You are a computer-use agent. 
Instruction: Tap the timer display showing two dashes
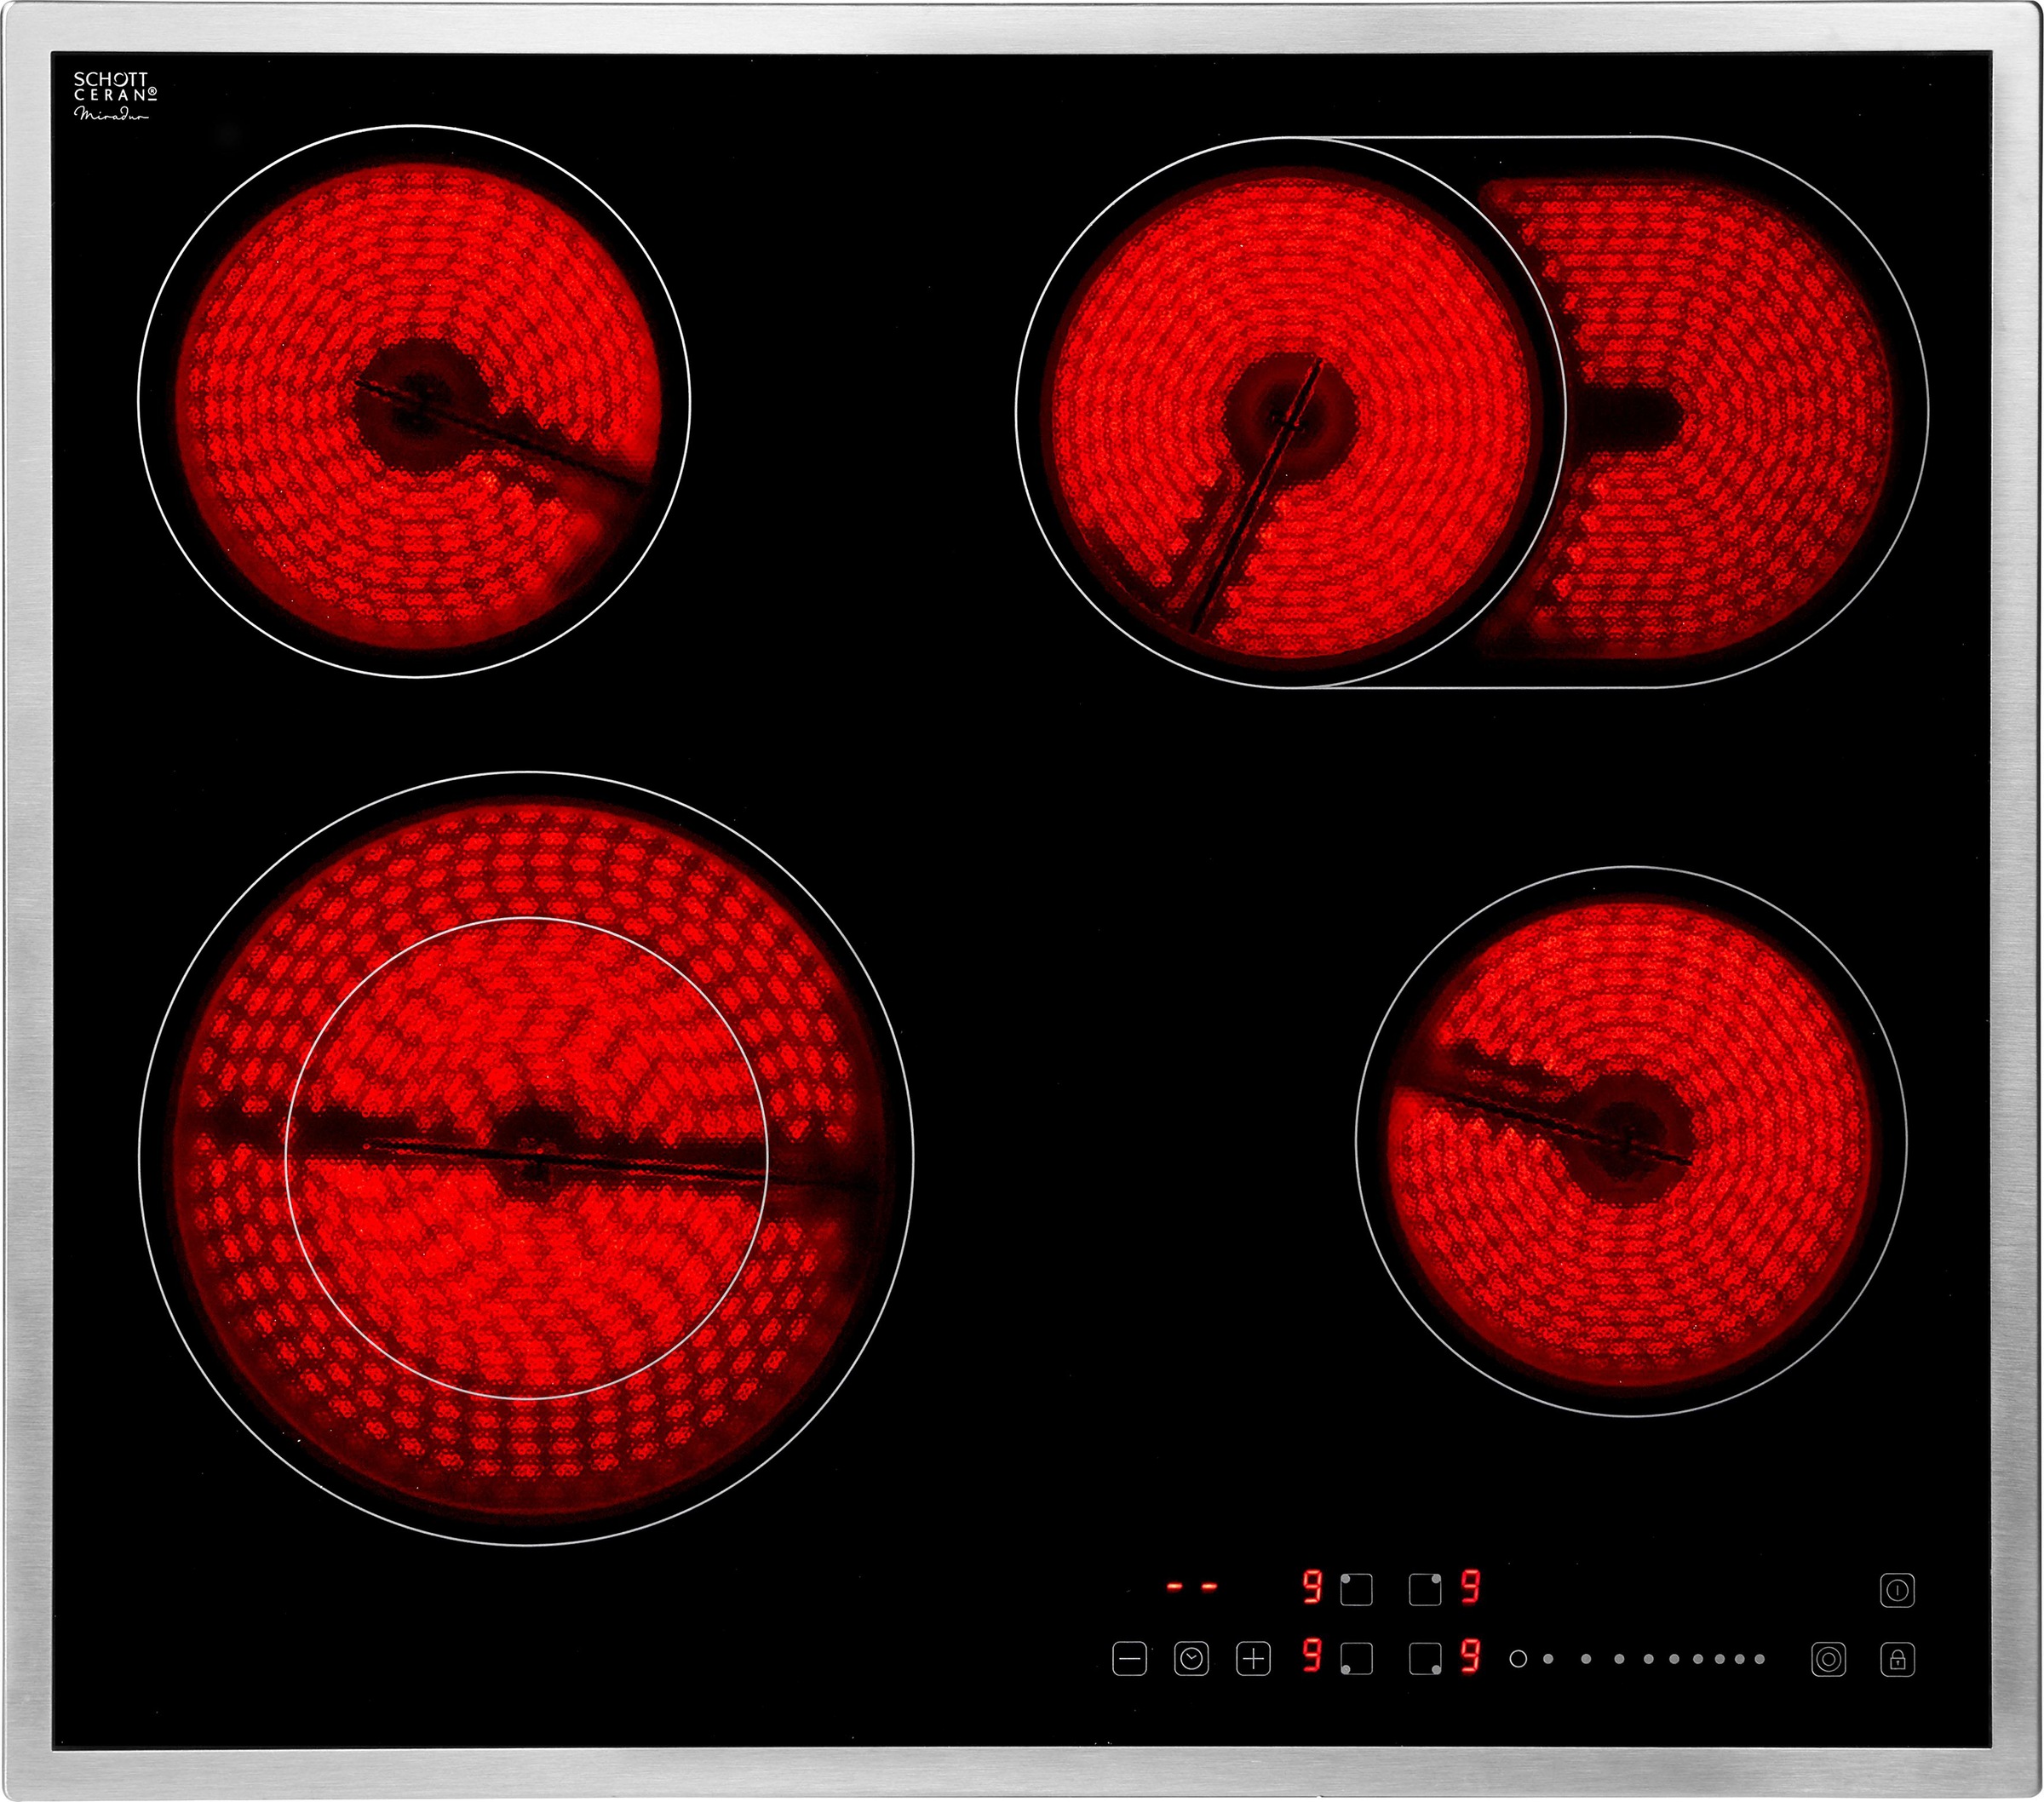[1192, 1587]
